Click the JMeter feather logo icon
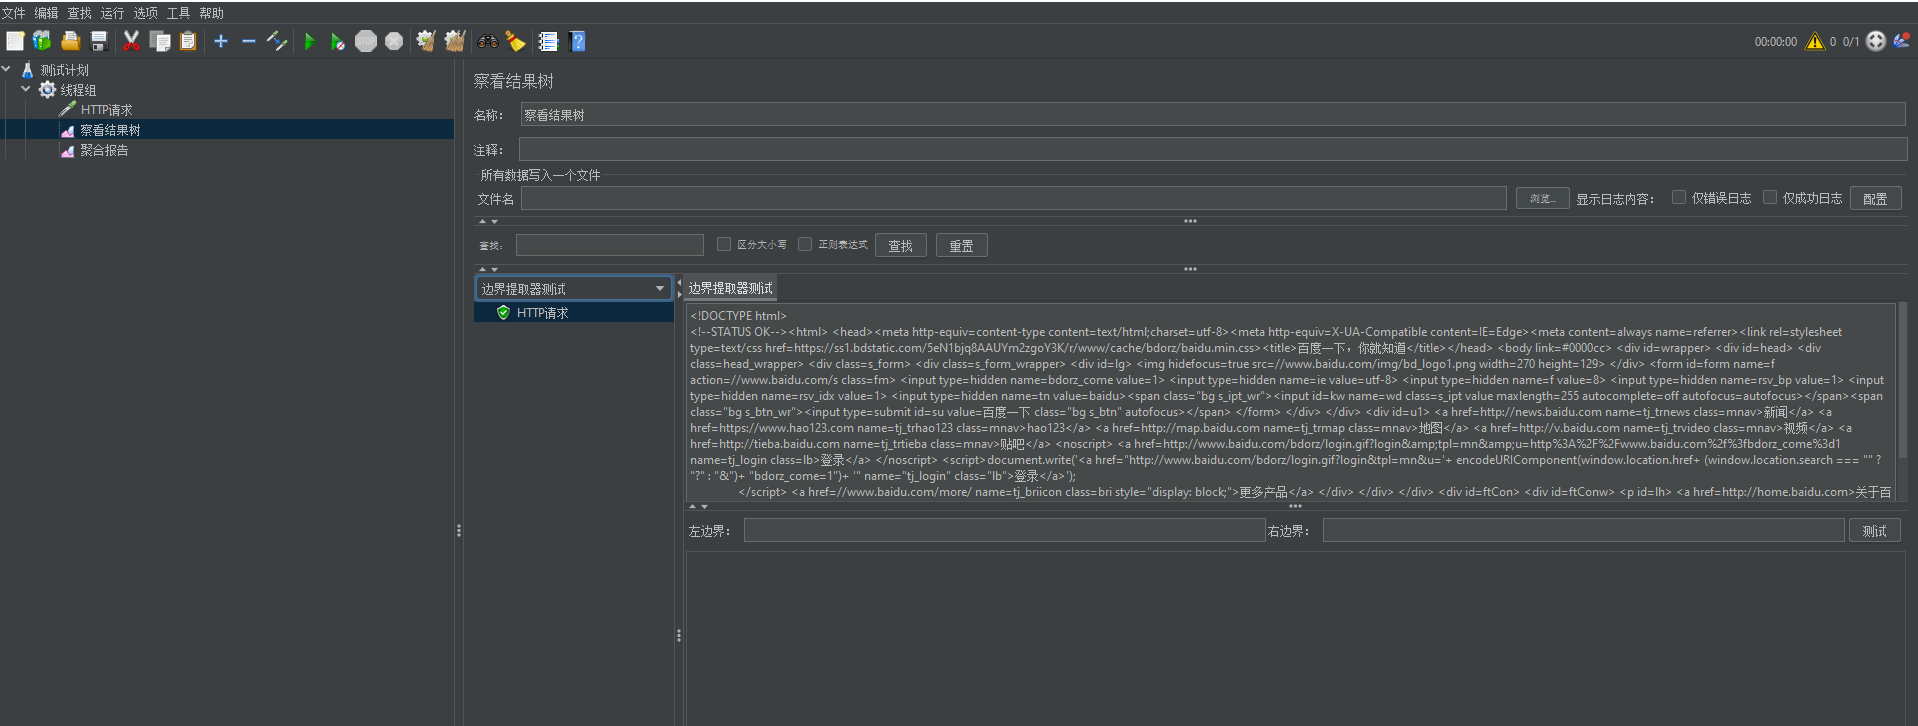 coord(1901,40)
